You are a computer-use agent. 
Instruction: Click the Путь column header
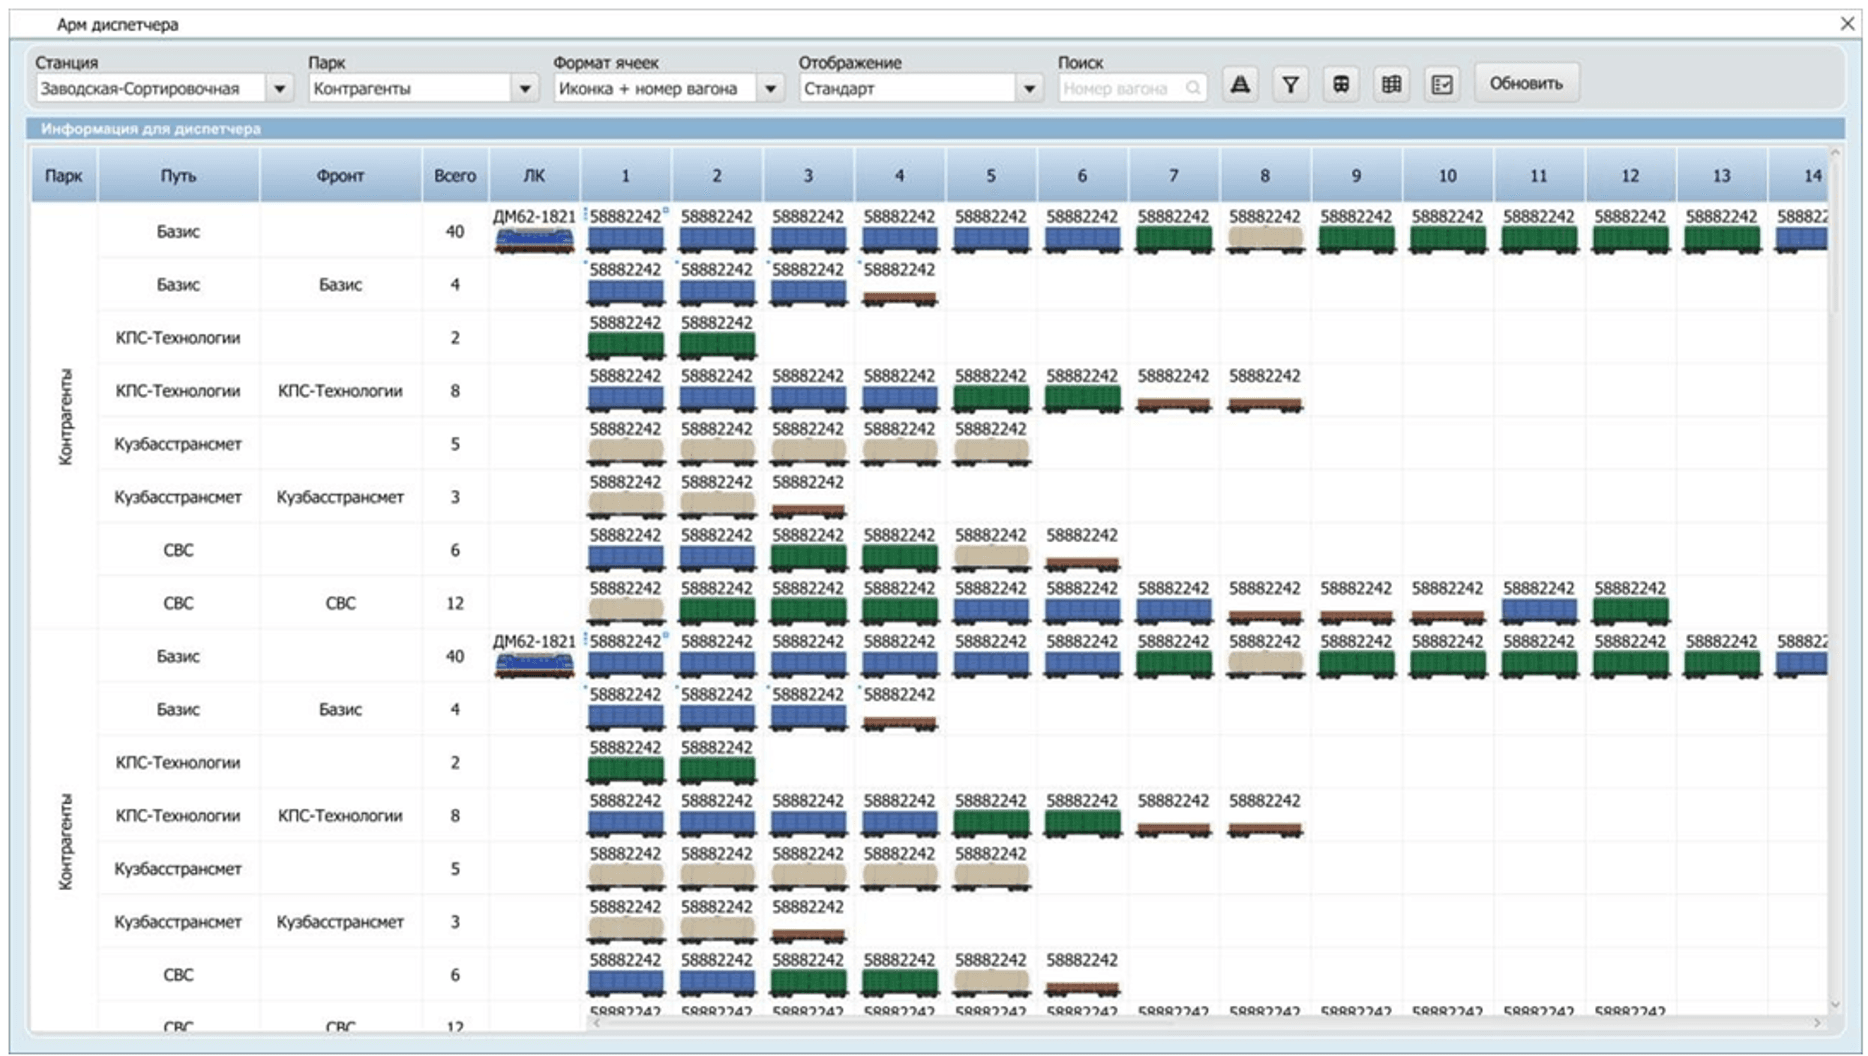178,175
